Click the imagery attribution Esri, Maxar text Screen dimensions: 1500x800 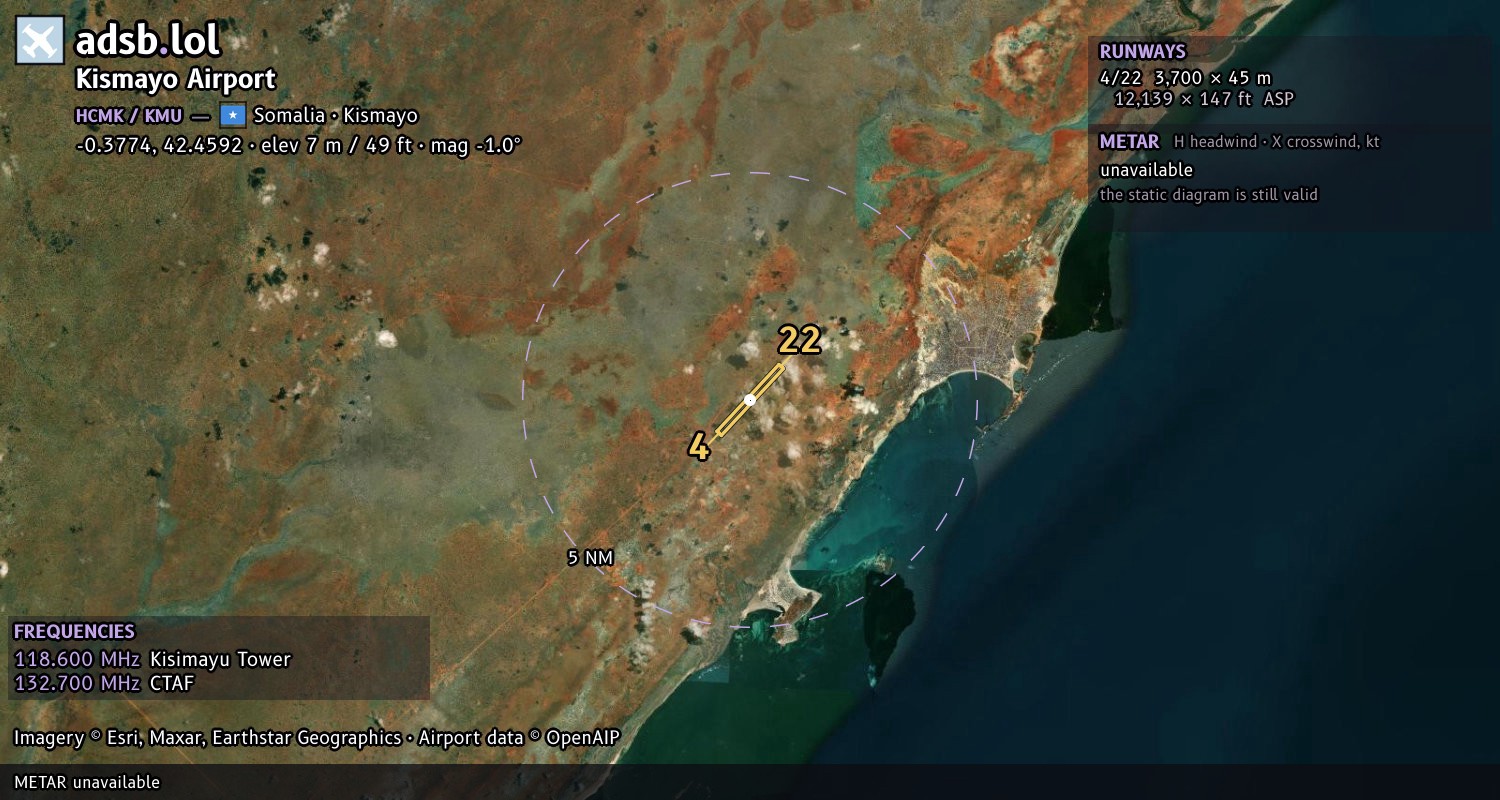[207, 738]
